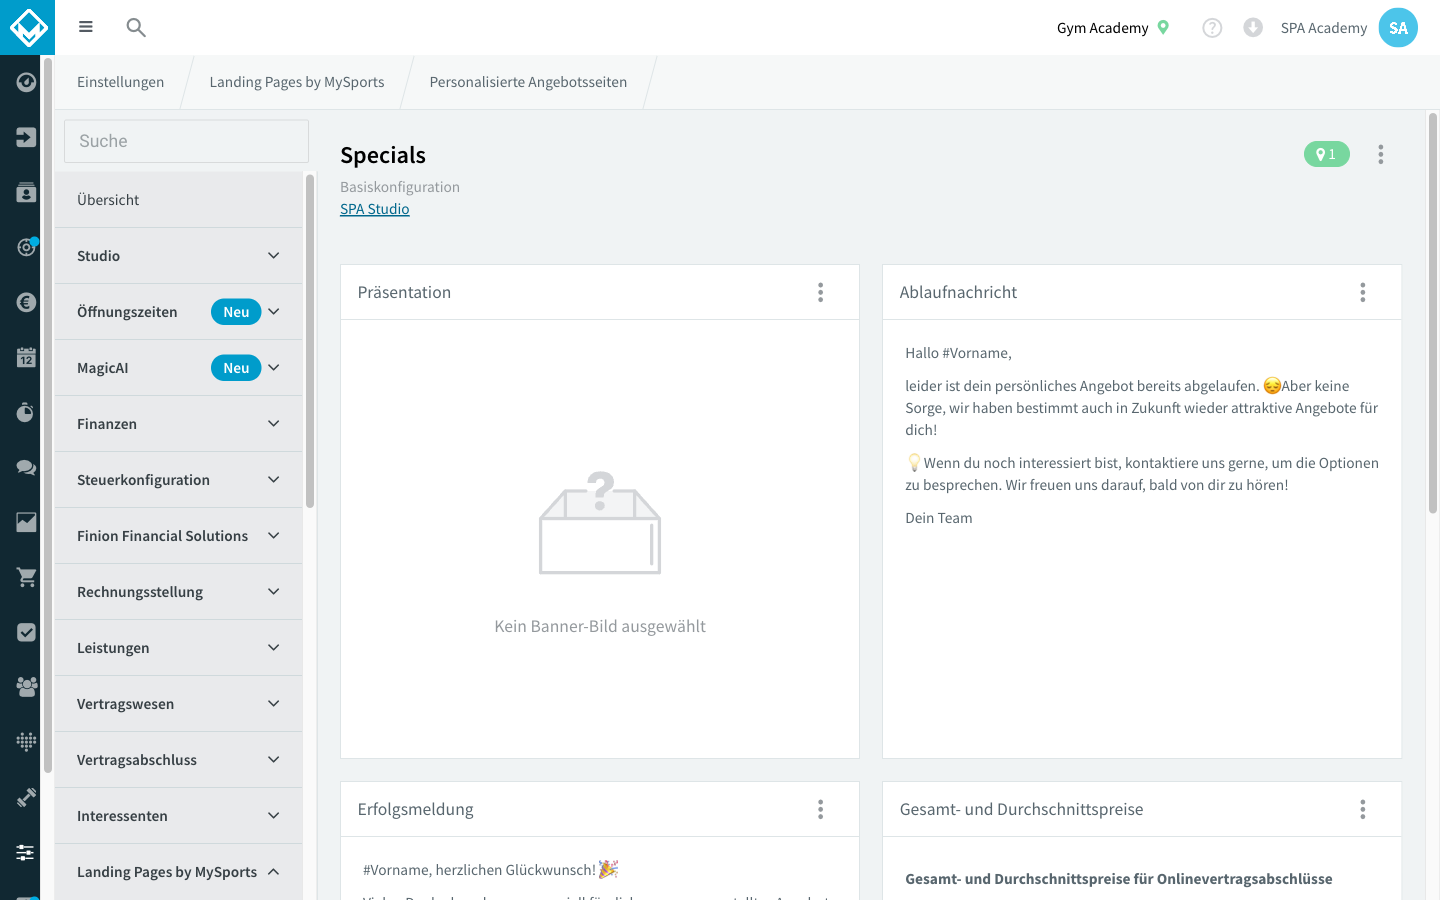The image size is (1440, 900).
Task: Open the check-in arrow sidebar icon
Action: coord(26,137)
